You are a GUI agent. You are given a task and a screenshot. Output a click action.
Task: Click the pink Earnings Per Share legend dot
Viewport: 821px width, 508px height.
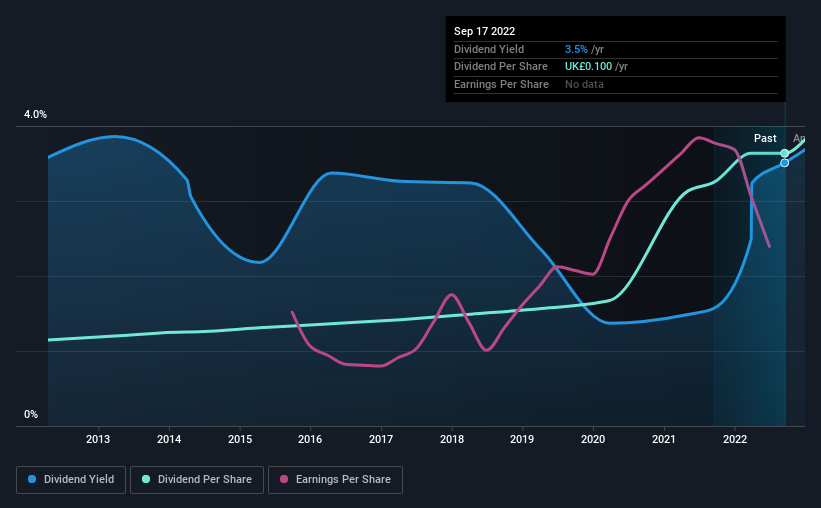pyautogui.click(x=284, y=479)
